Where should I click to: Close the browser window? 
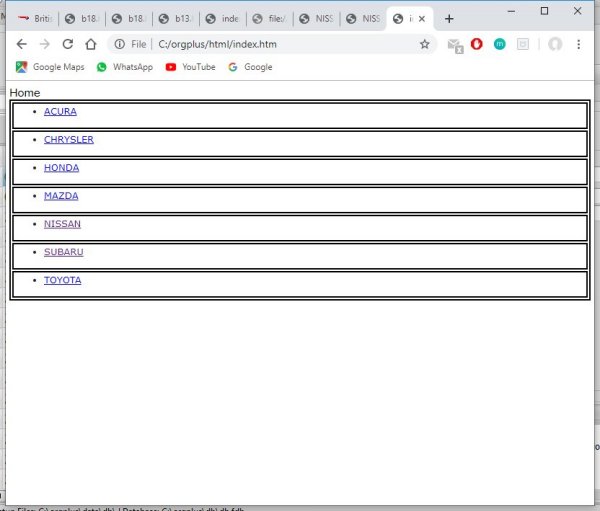click(577, 11)
